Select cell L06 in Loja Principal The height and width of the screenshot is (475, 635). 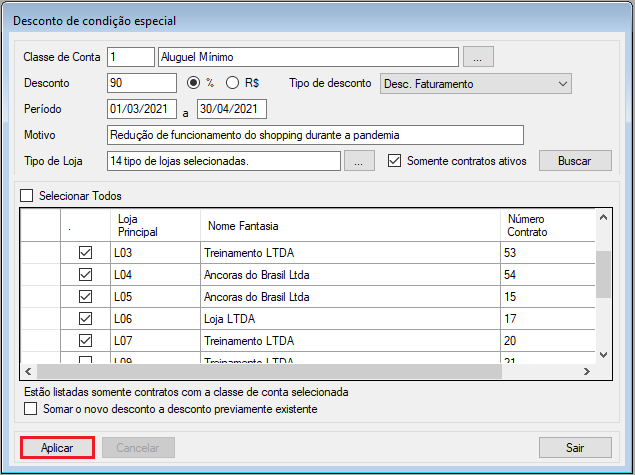click(x=156, y=319)
